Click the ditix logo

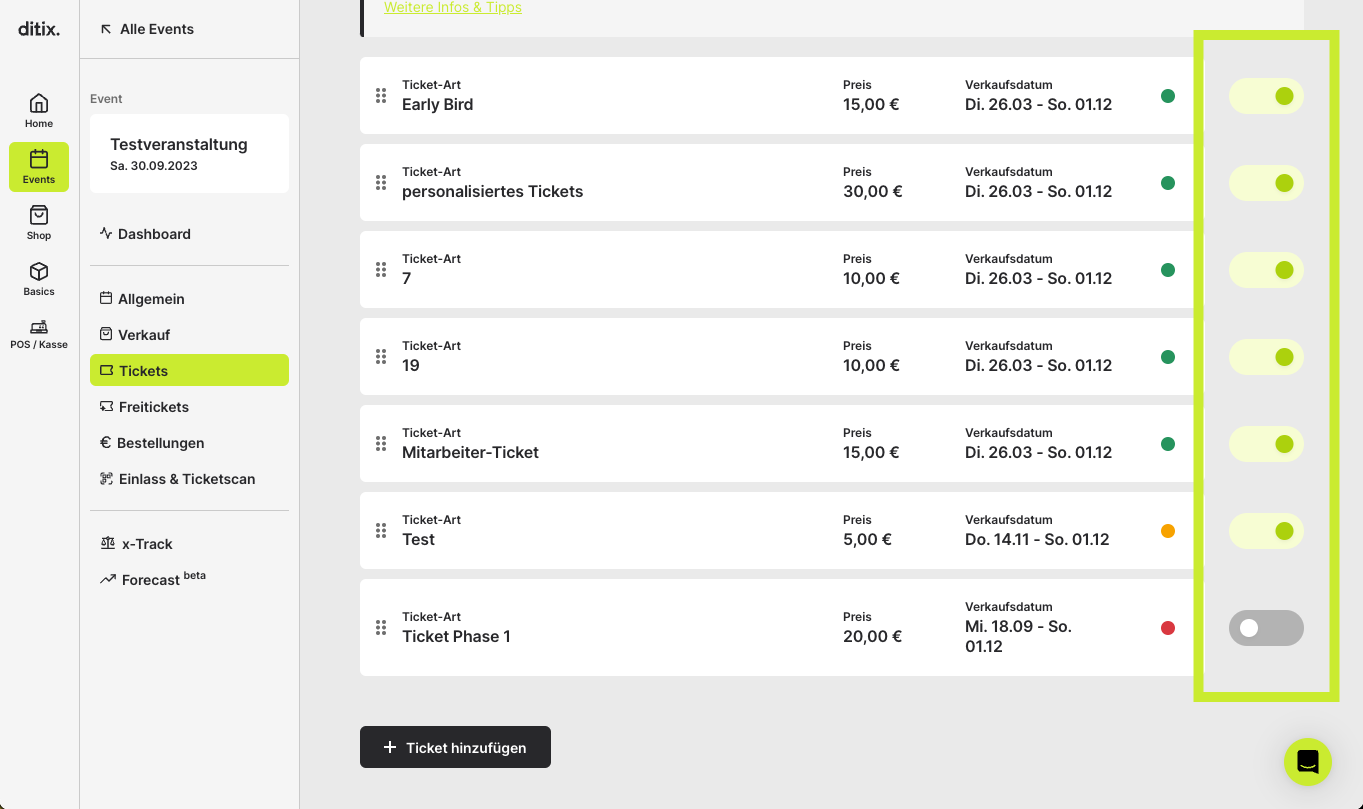39,29
